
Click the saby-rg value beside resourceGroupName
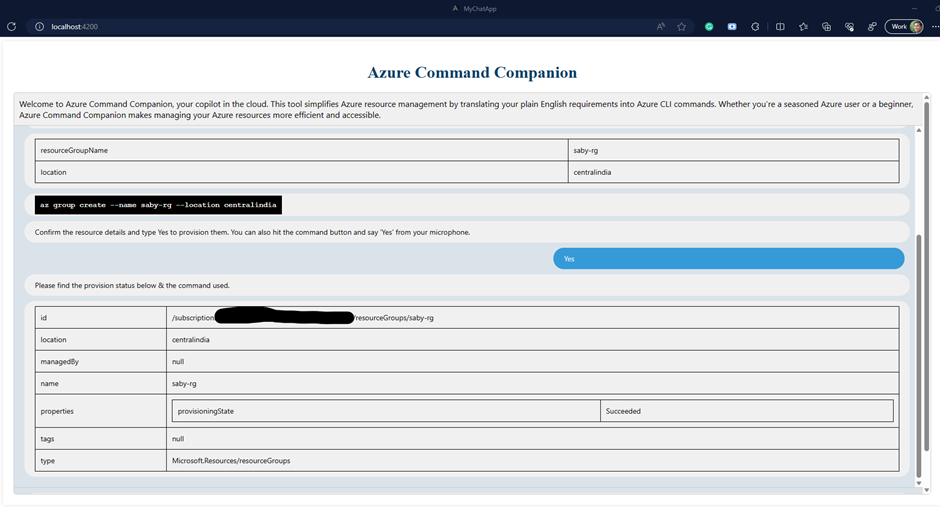click(733, 150)
